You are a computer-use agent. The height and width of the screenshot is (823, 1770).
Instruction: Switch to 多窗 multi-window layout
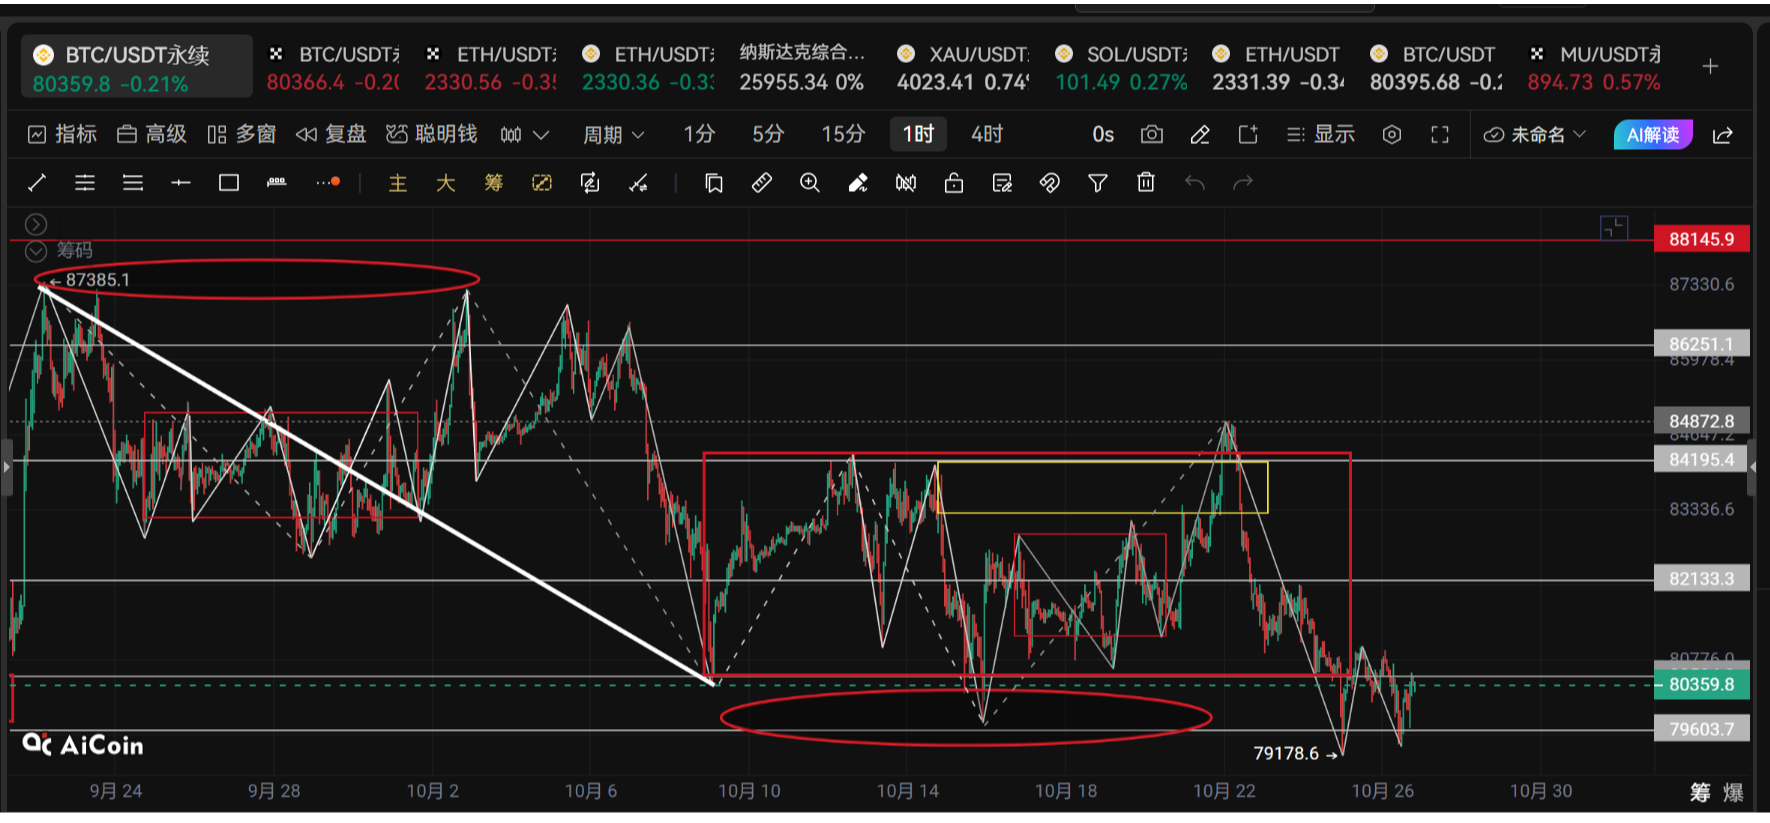242,134
